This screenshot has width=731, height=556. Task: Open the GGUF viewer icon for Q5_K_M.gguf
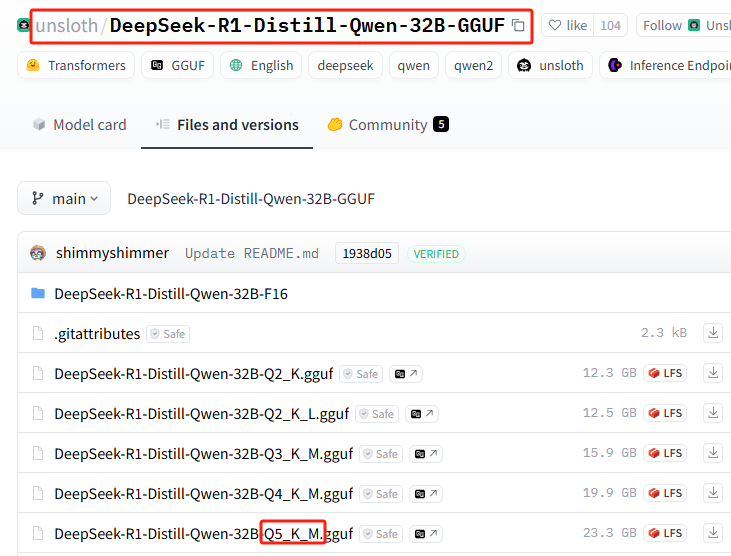point(426,534)
